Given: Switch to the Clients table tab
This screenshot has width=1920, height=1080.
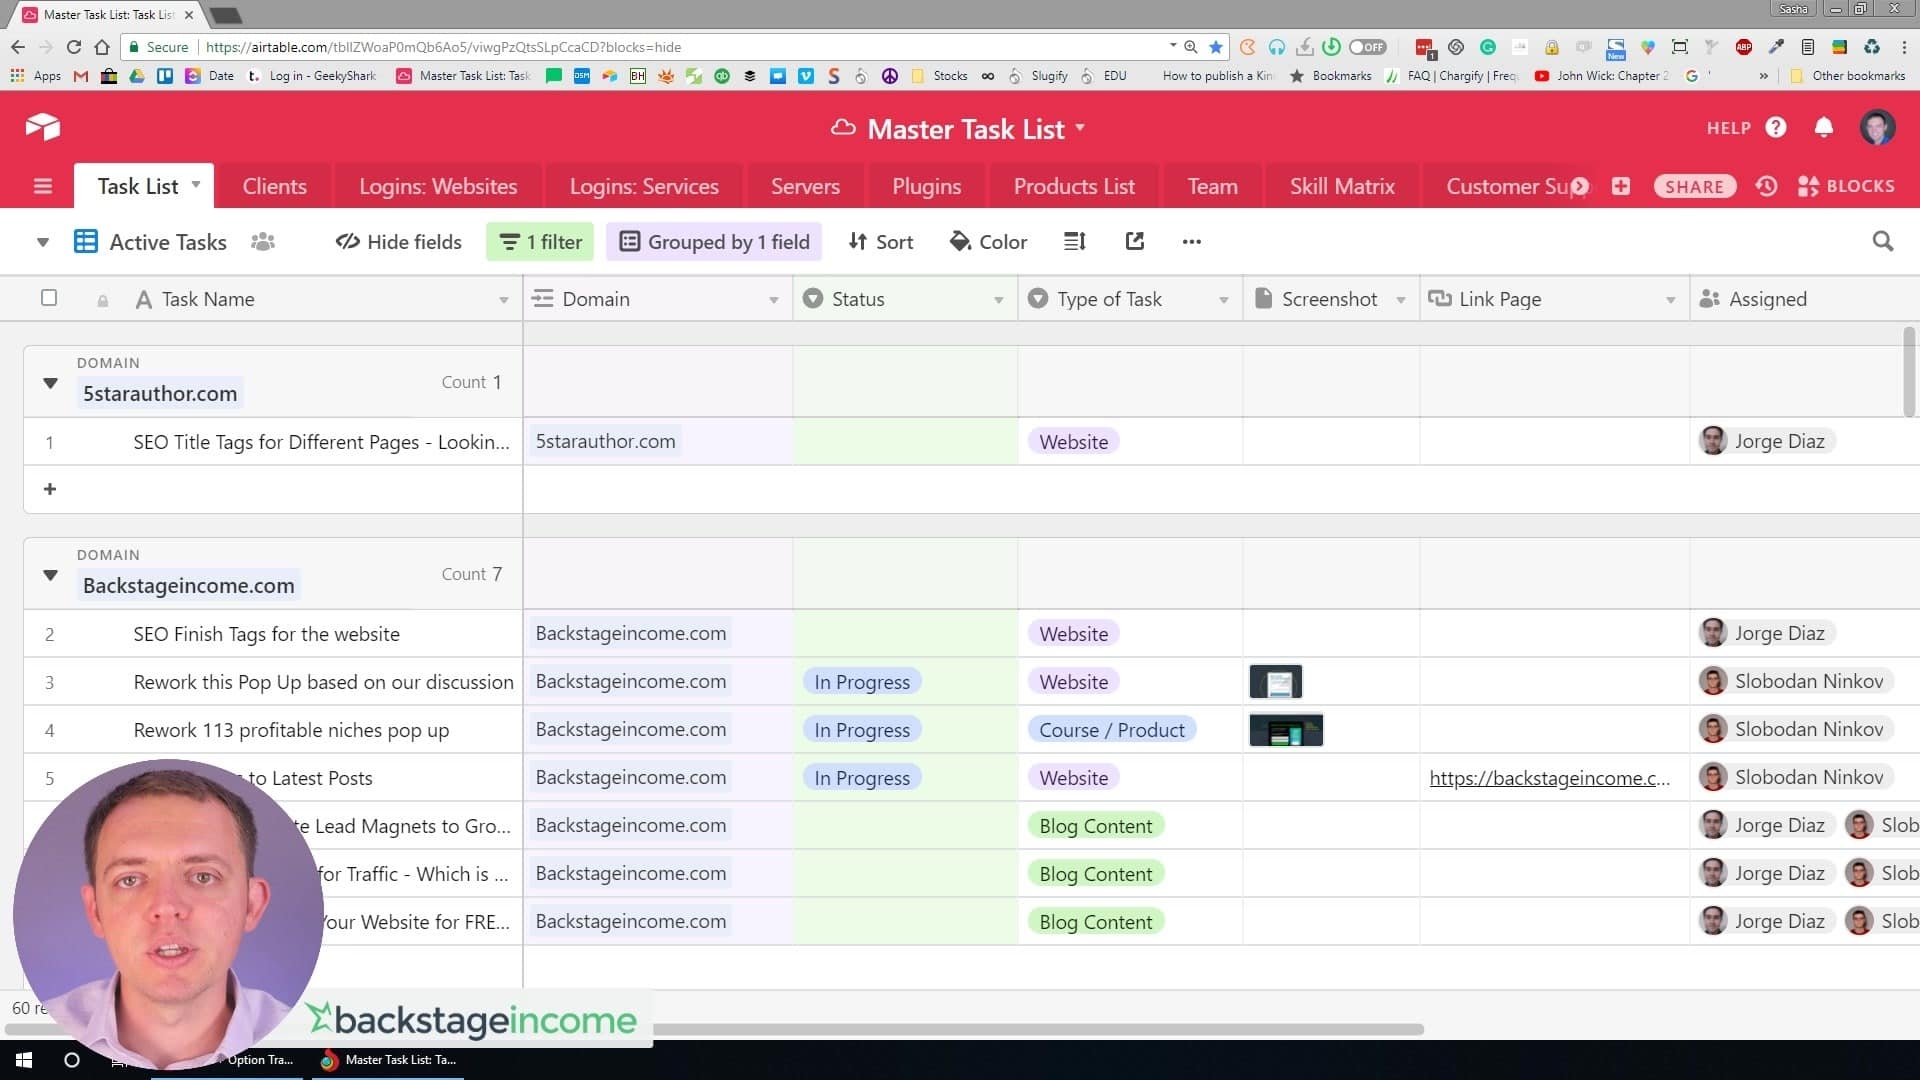Looking at the screenshot, I should pyautogui.click(x=274, y=186).
